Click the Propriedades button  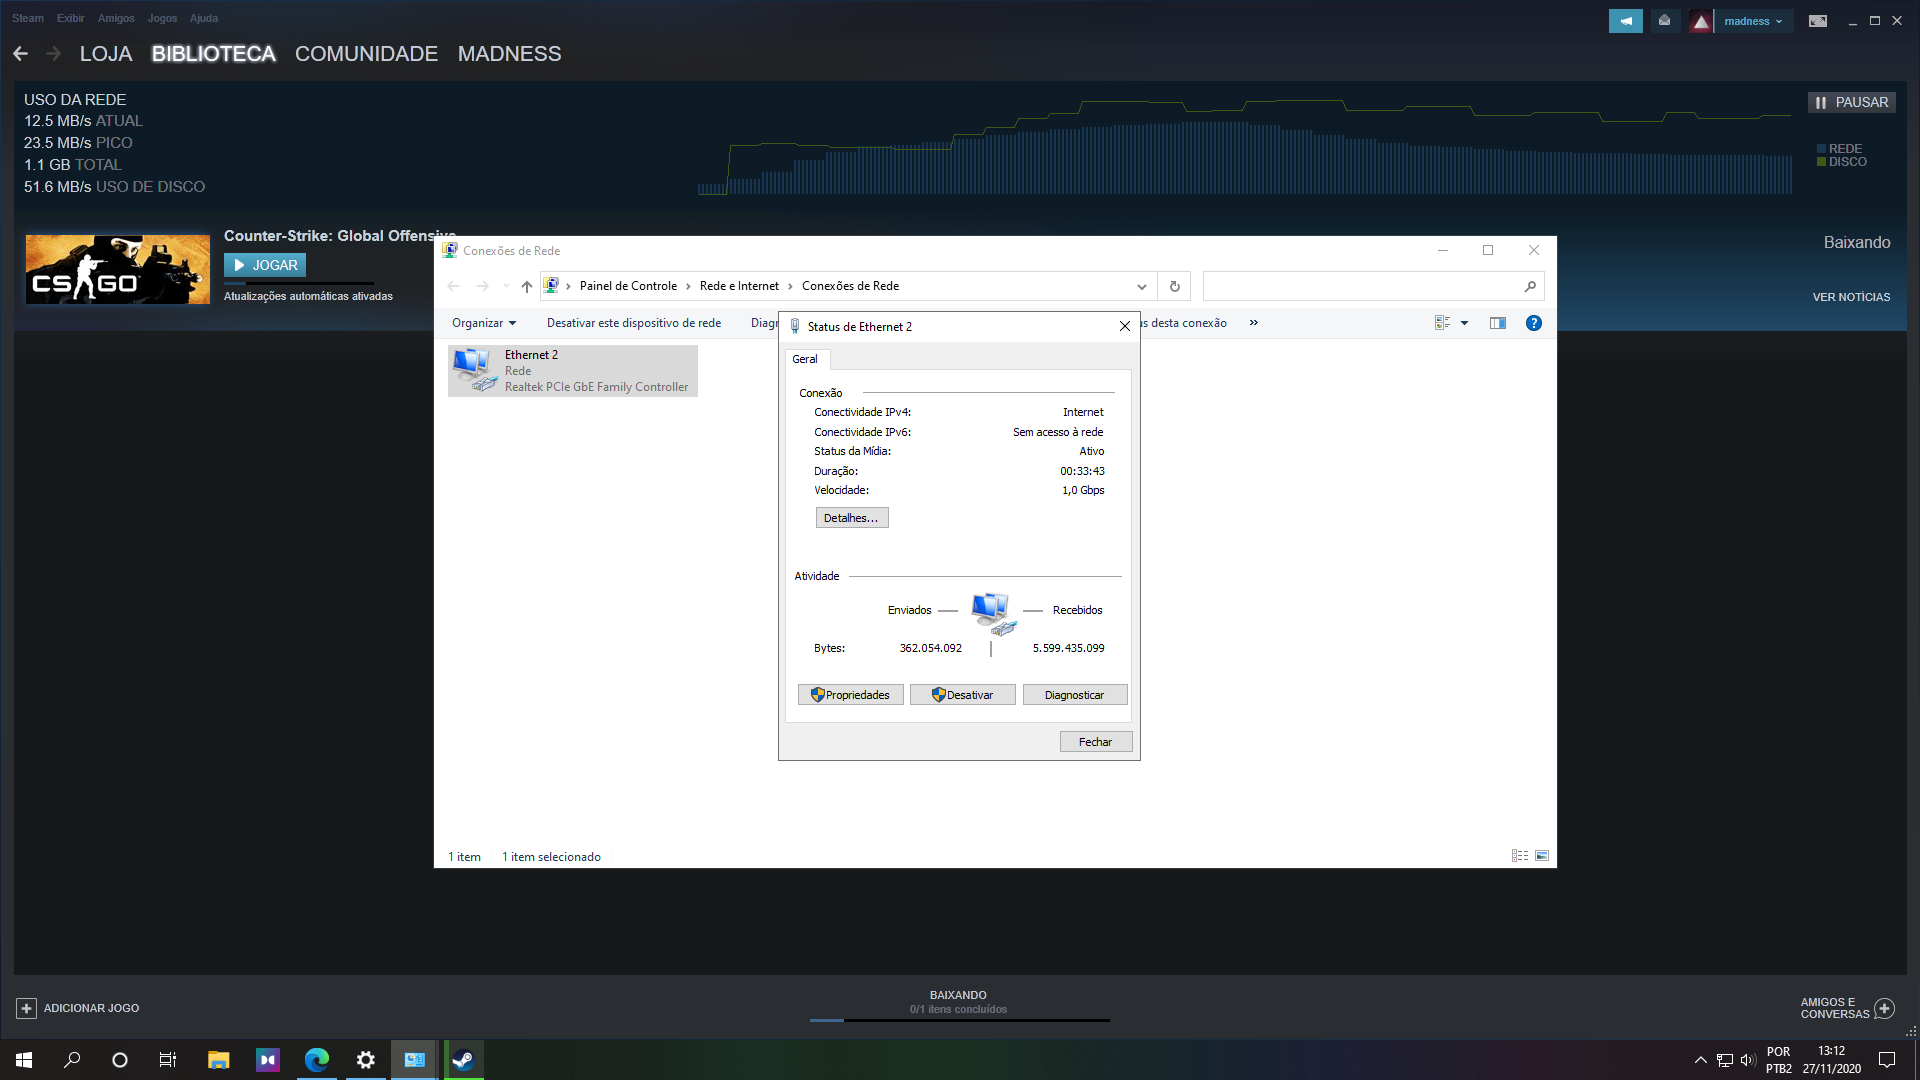point(851,695)
